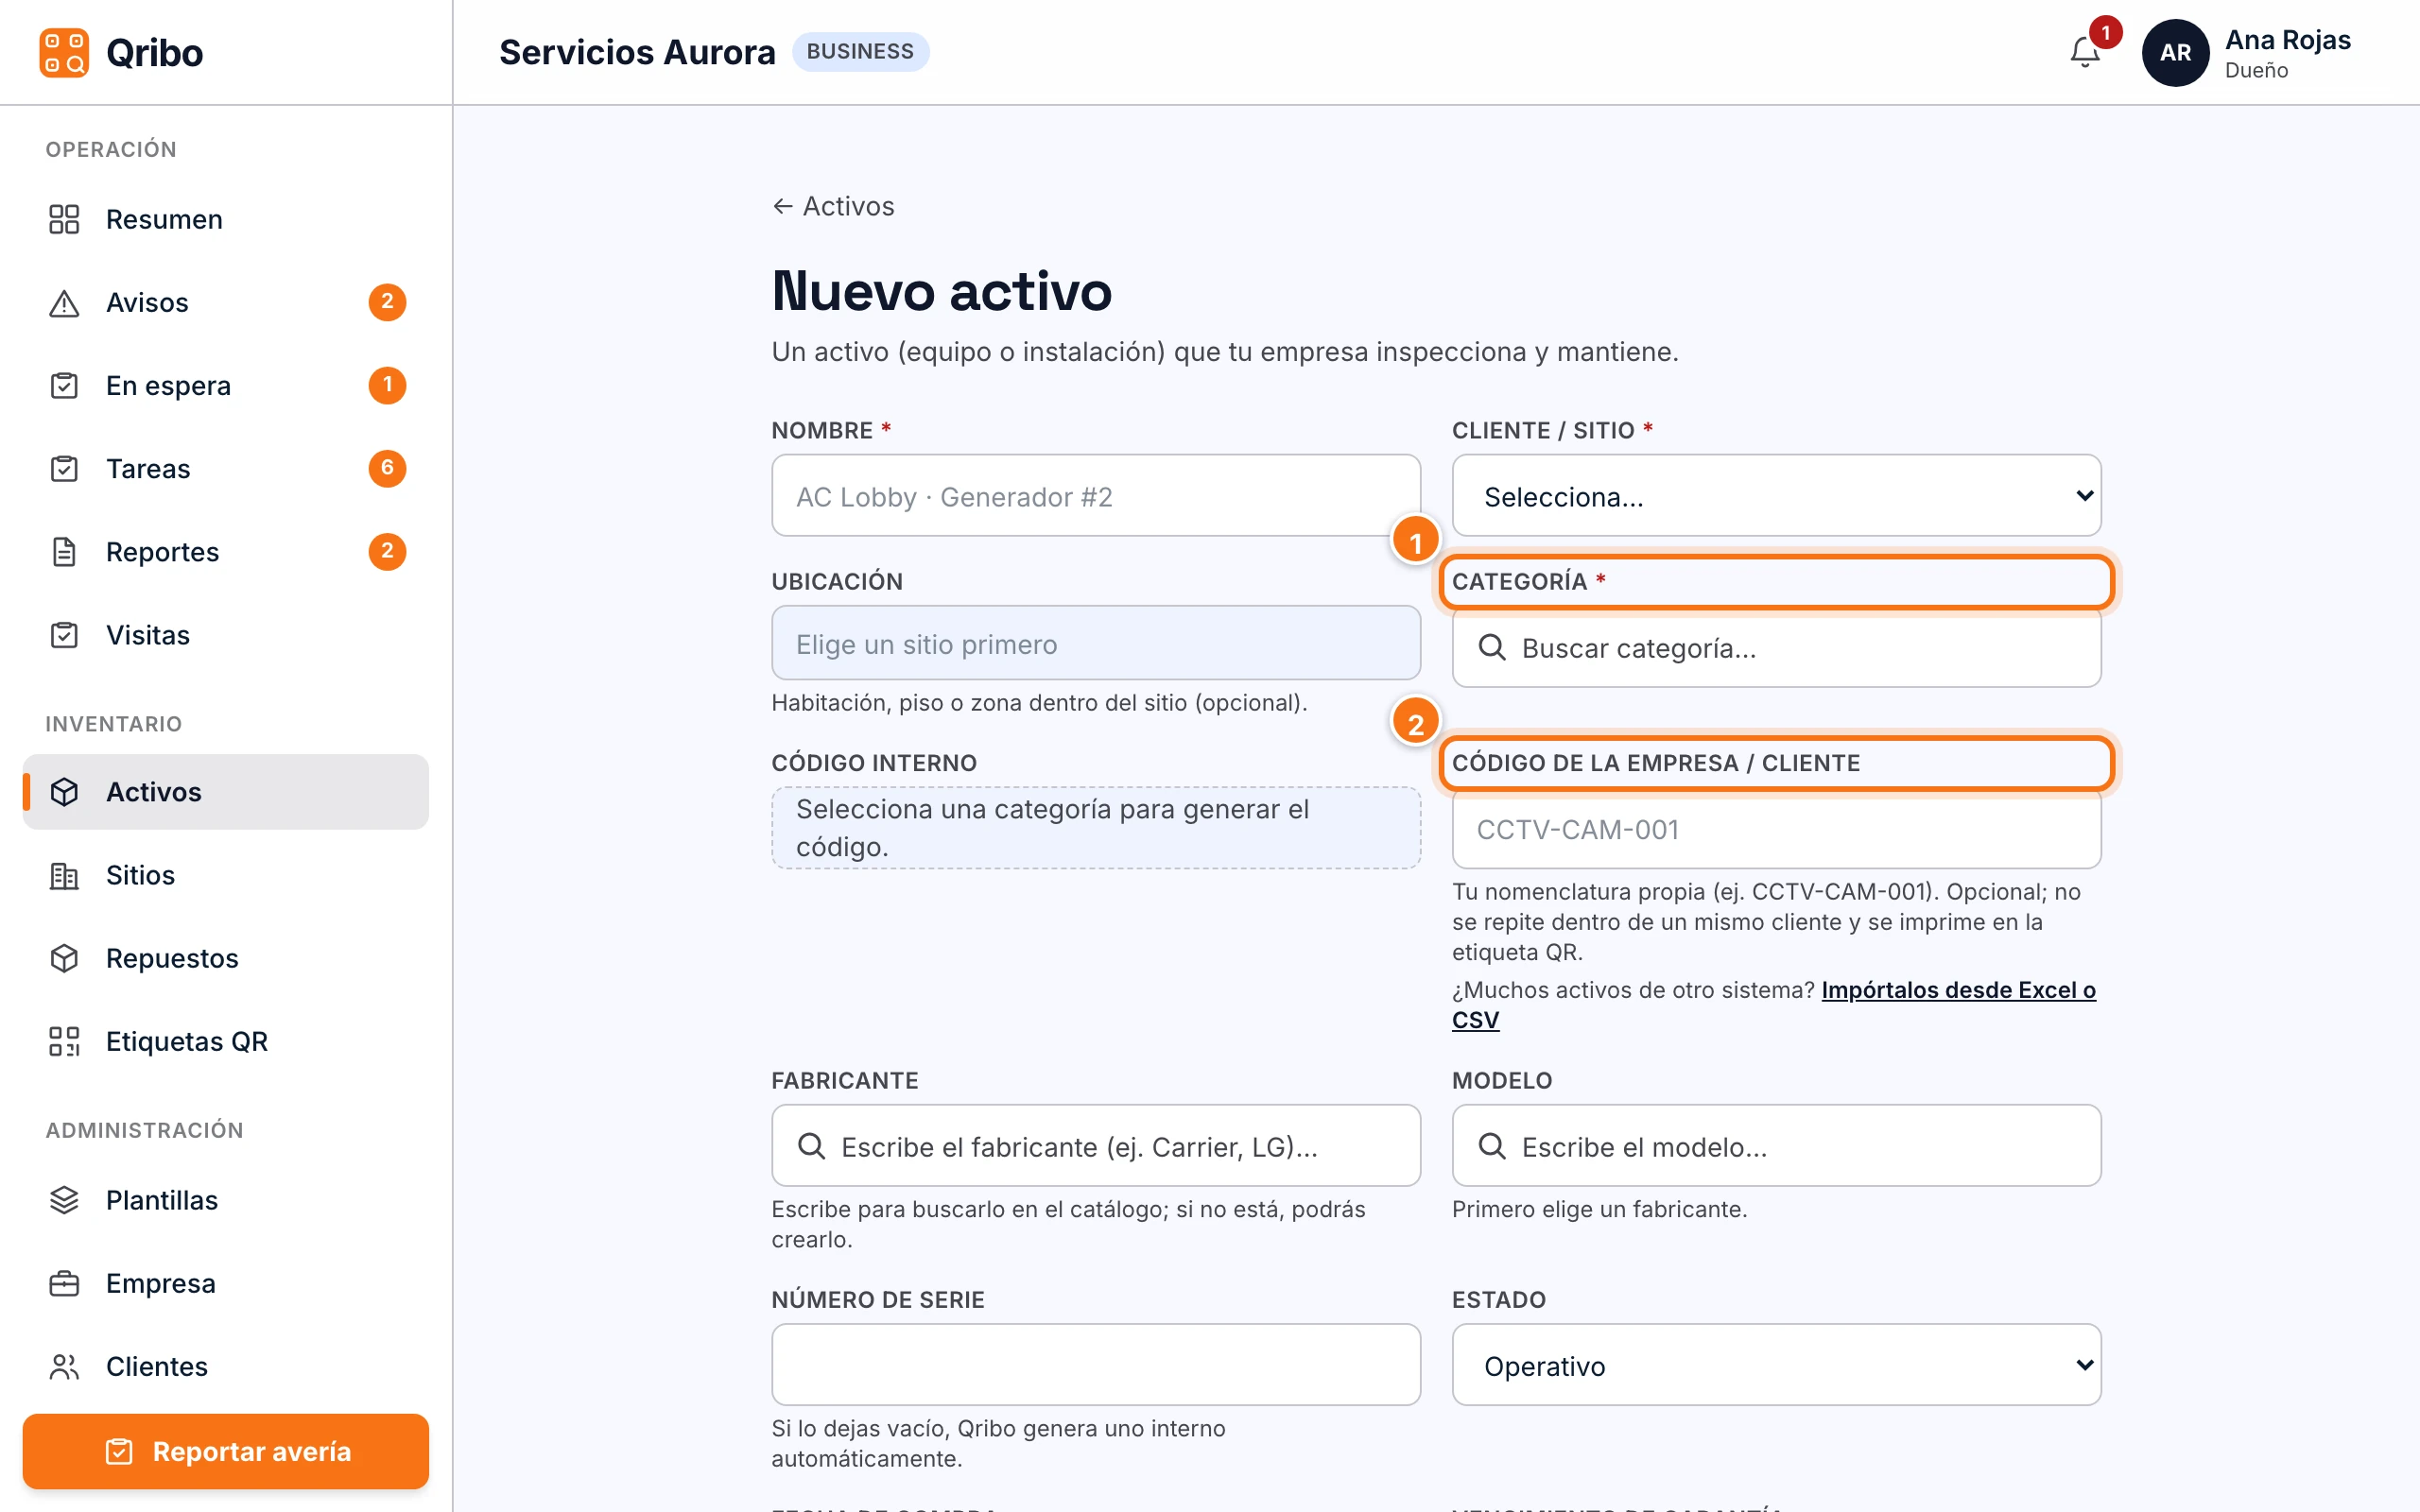The image size is (2420, 1512).
Task: Open the Estado Operativo dropdown
Action: click(x=1776, y=1365)
